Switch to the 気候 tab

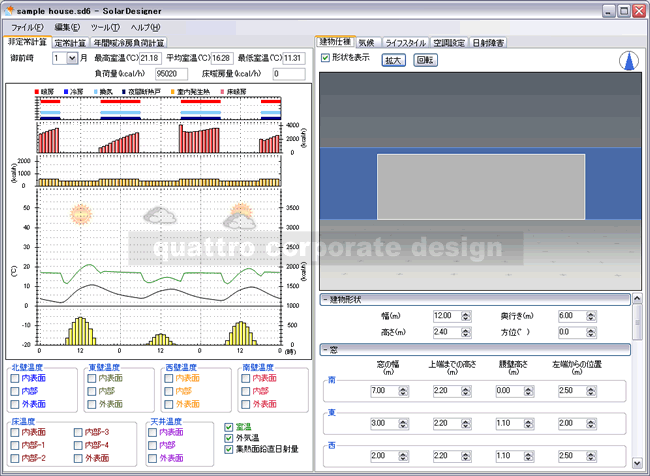[x=366, y=43]
